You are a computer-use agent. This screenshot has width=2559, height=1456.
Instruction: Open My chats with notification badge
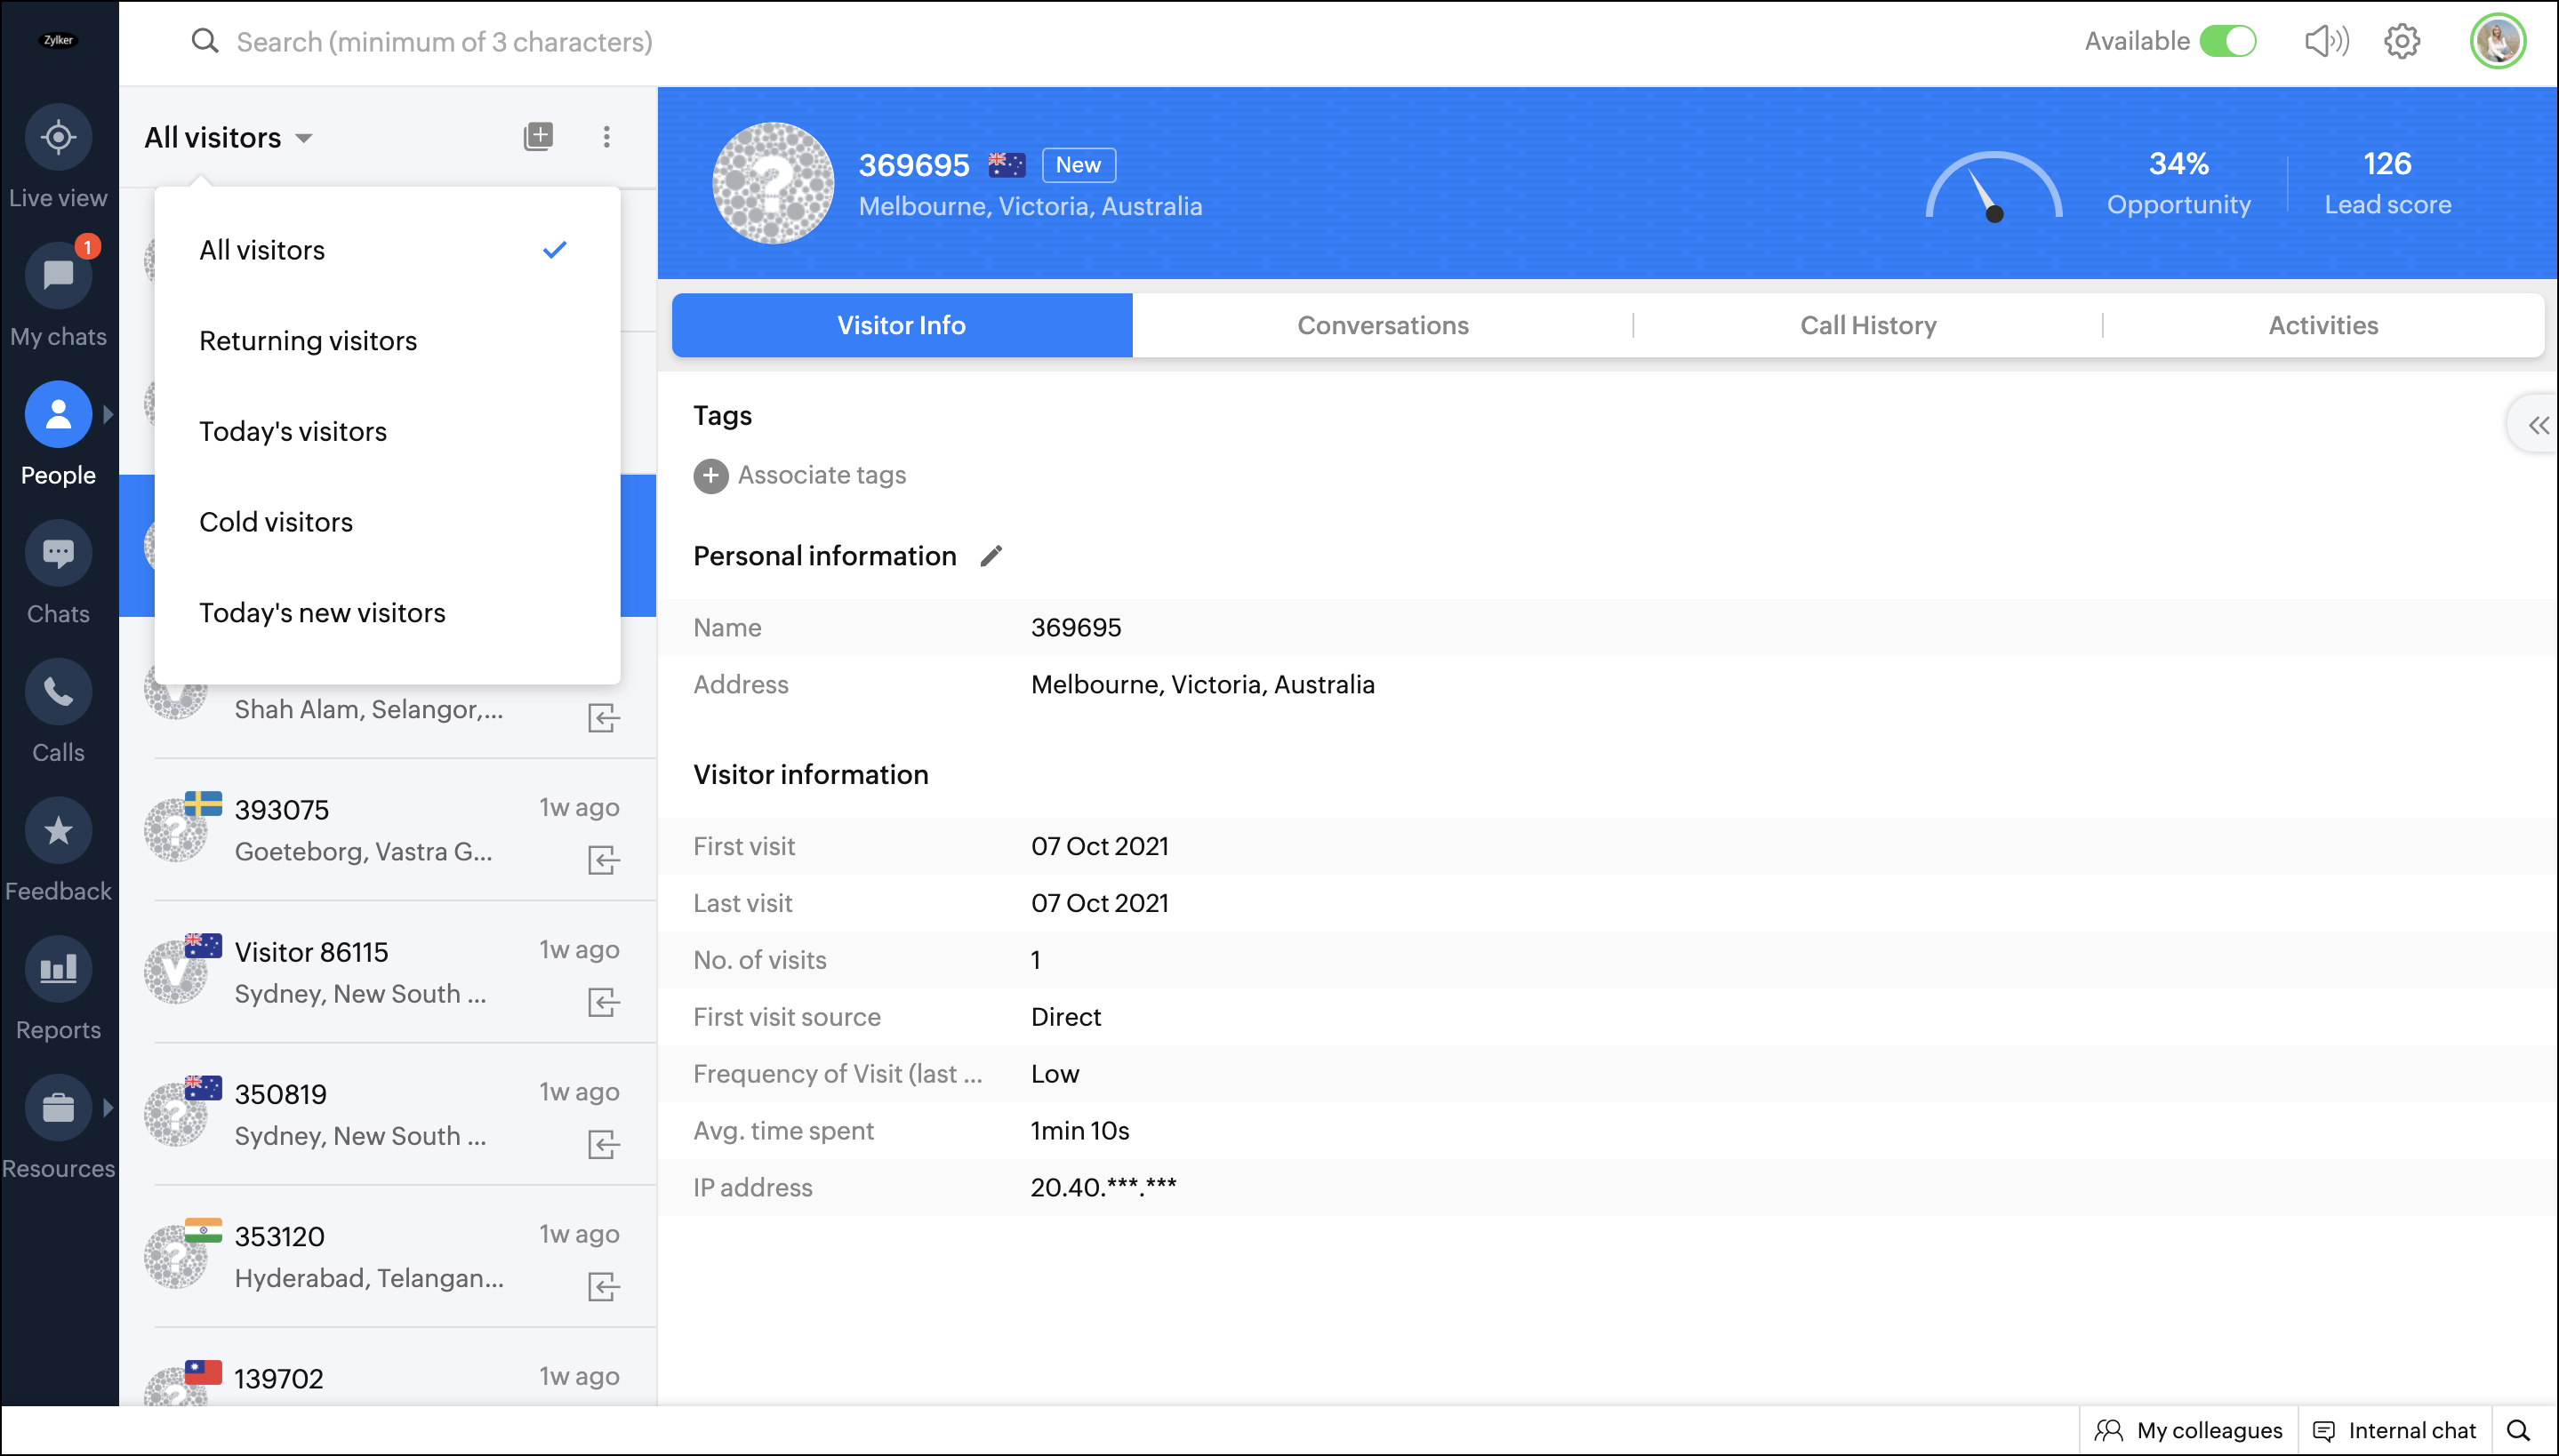pyautogui.click(x=58, y=275)
